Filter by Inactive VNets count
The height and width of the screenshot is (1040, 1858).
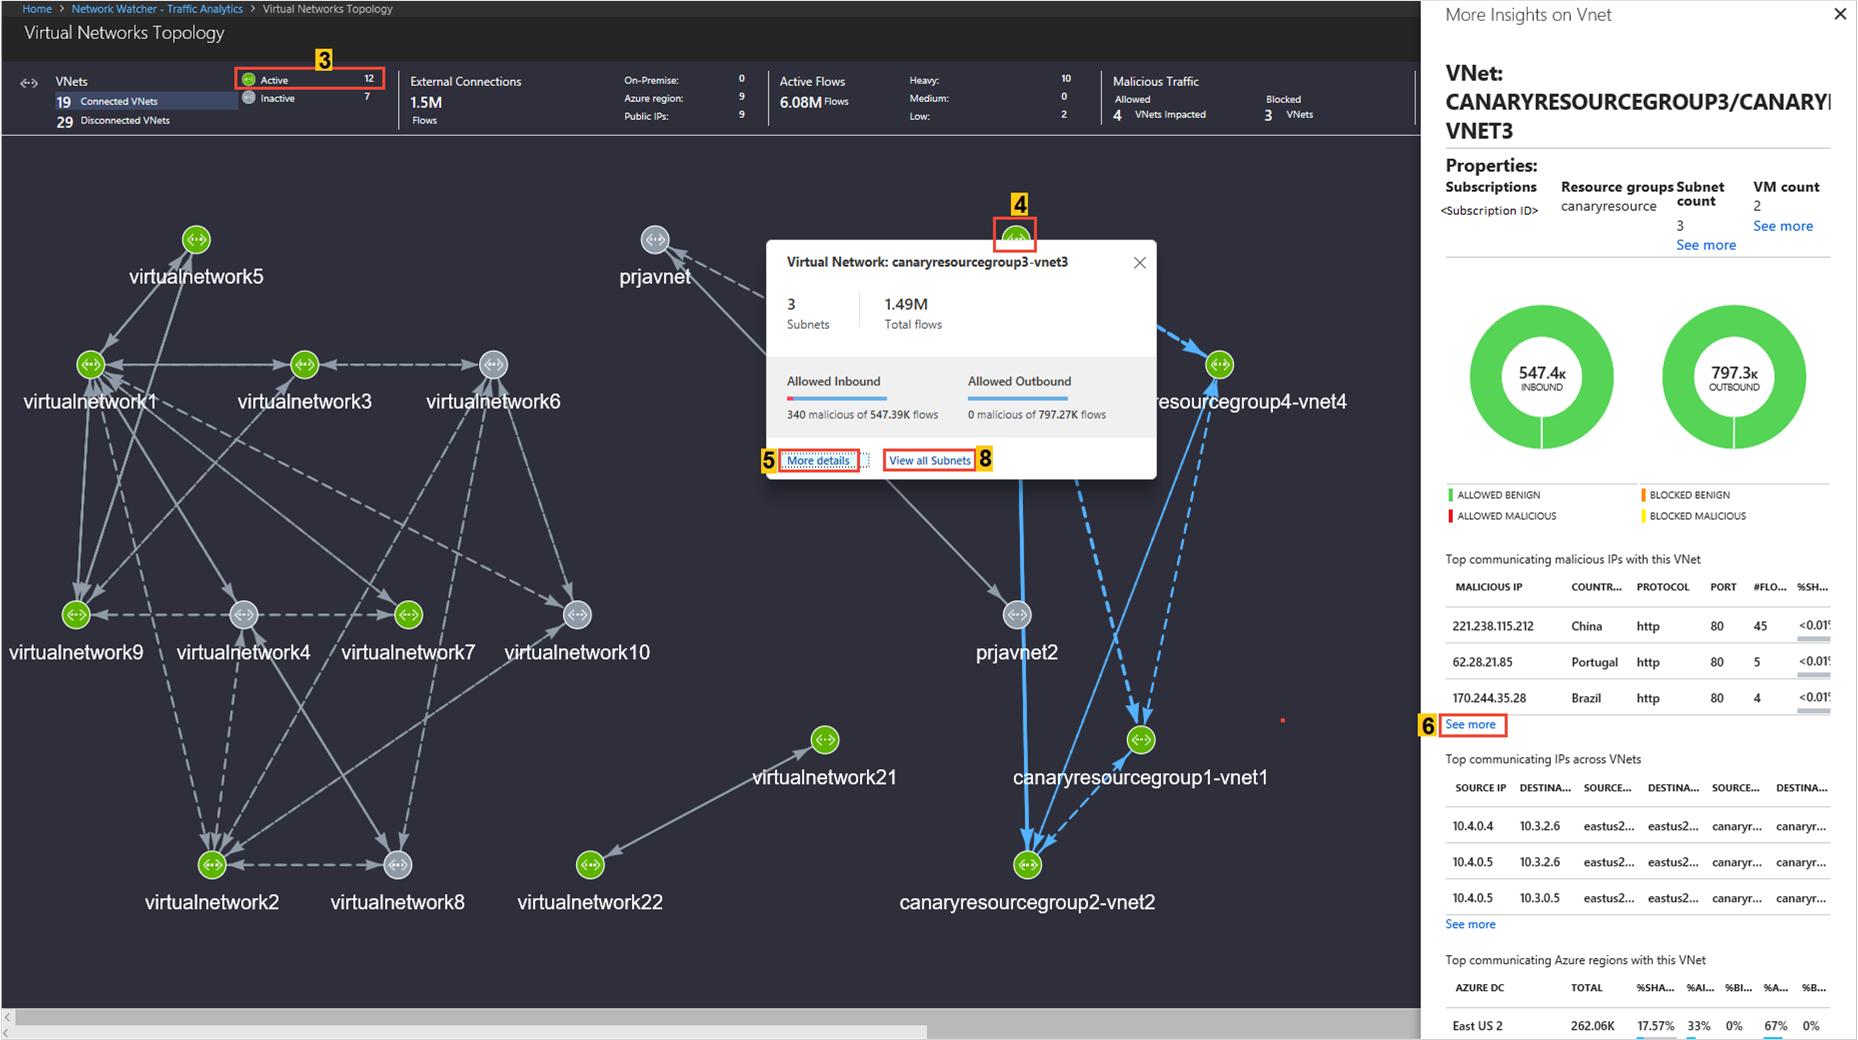(x=368, y=97)
